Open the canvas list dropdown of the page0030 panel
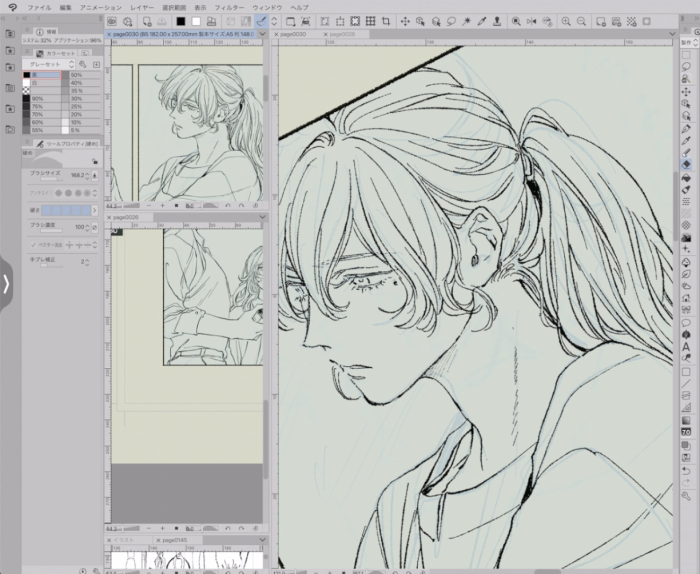This screenshot has width=700, height=574. (x=262, y=34)
